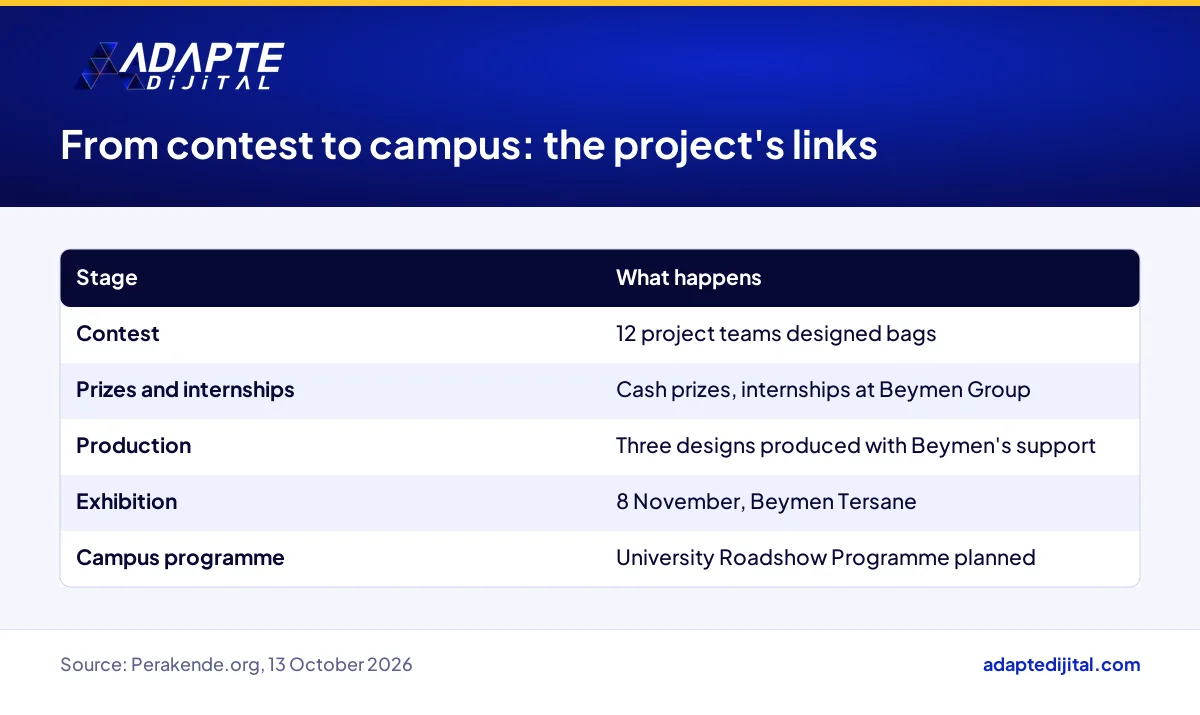Click '8 November, Beymen Tersane' cell

click(766, 502)
